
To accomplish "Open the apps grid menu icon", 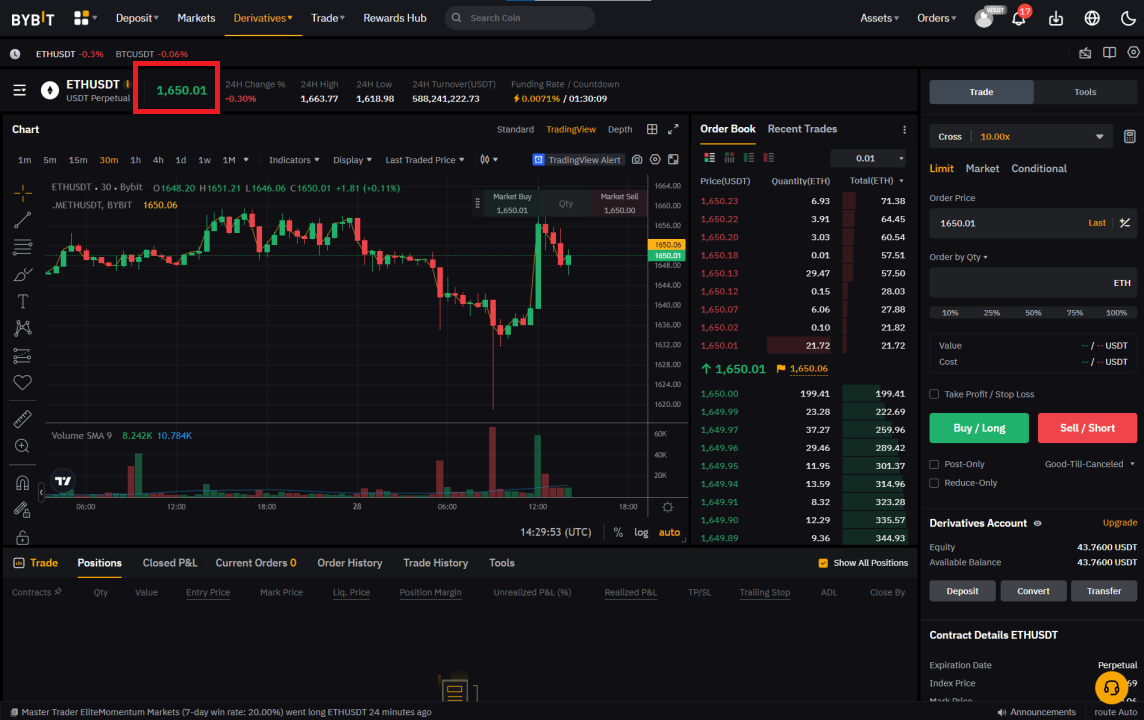I will tap(82, 18).
